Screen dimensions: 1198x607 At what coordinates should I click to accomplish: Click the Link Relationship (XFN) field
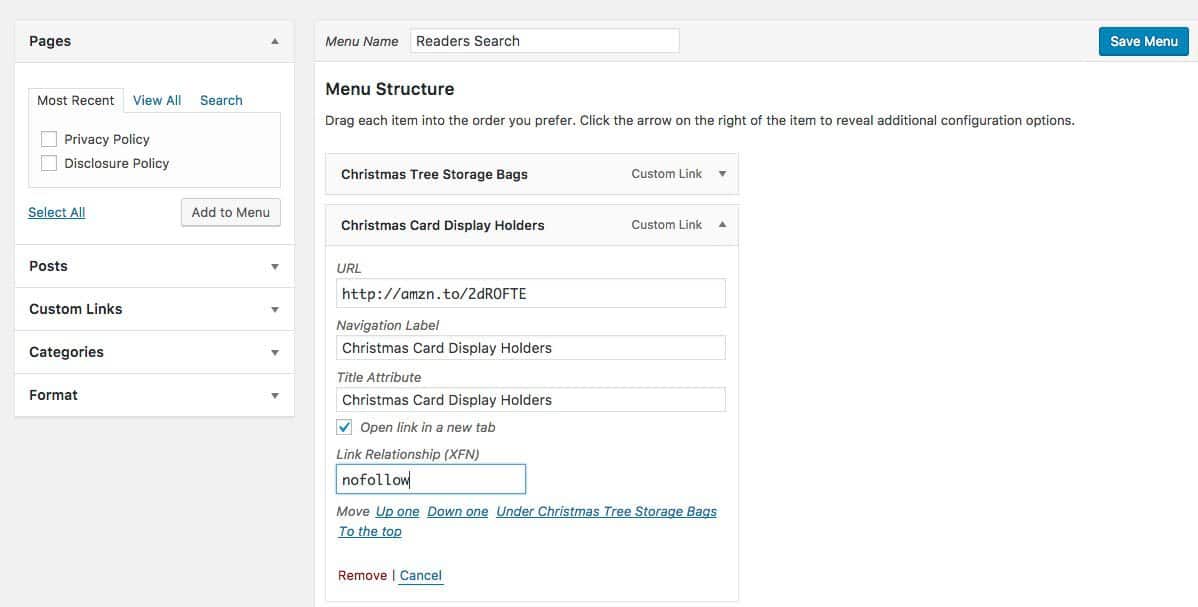pyautogui.click(x=431, y=479)
